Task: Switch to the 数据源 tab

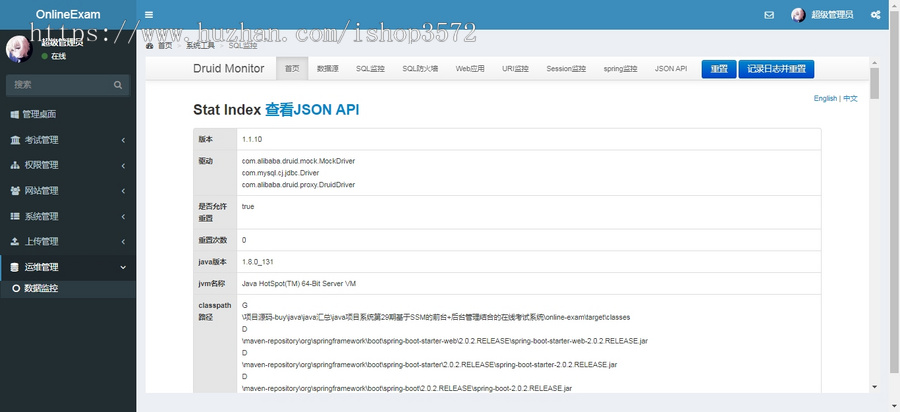Action: (328, 68)
